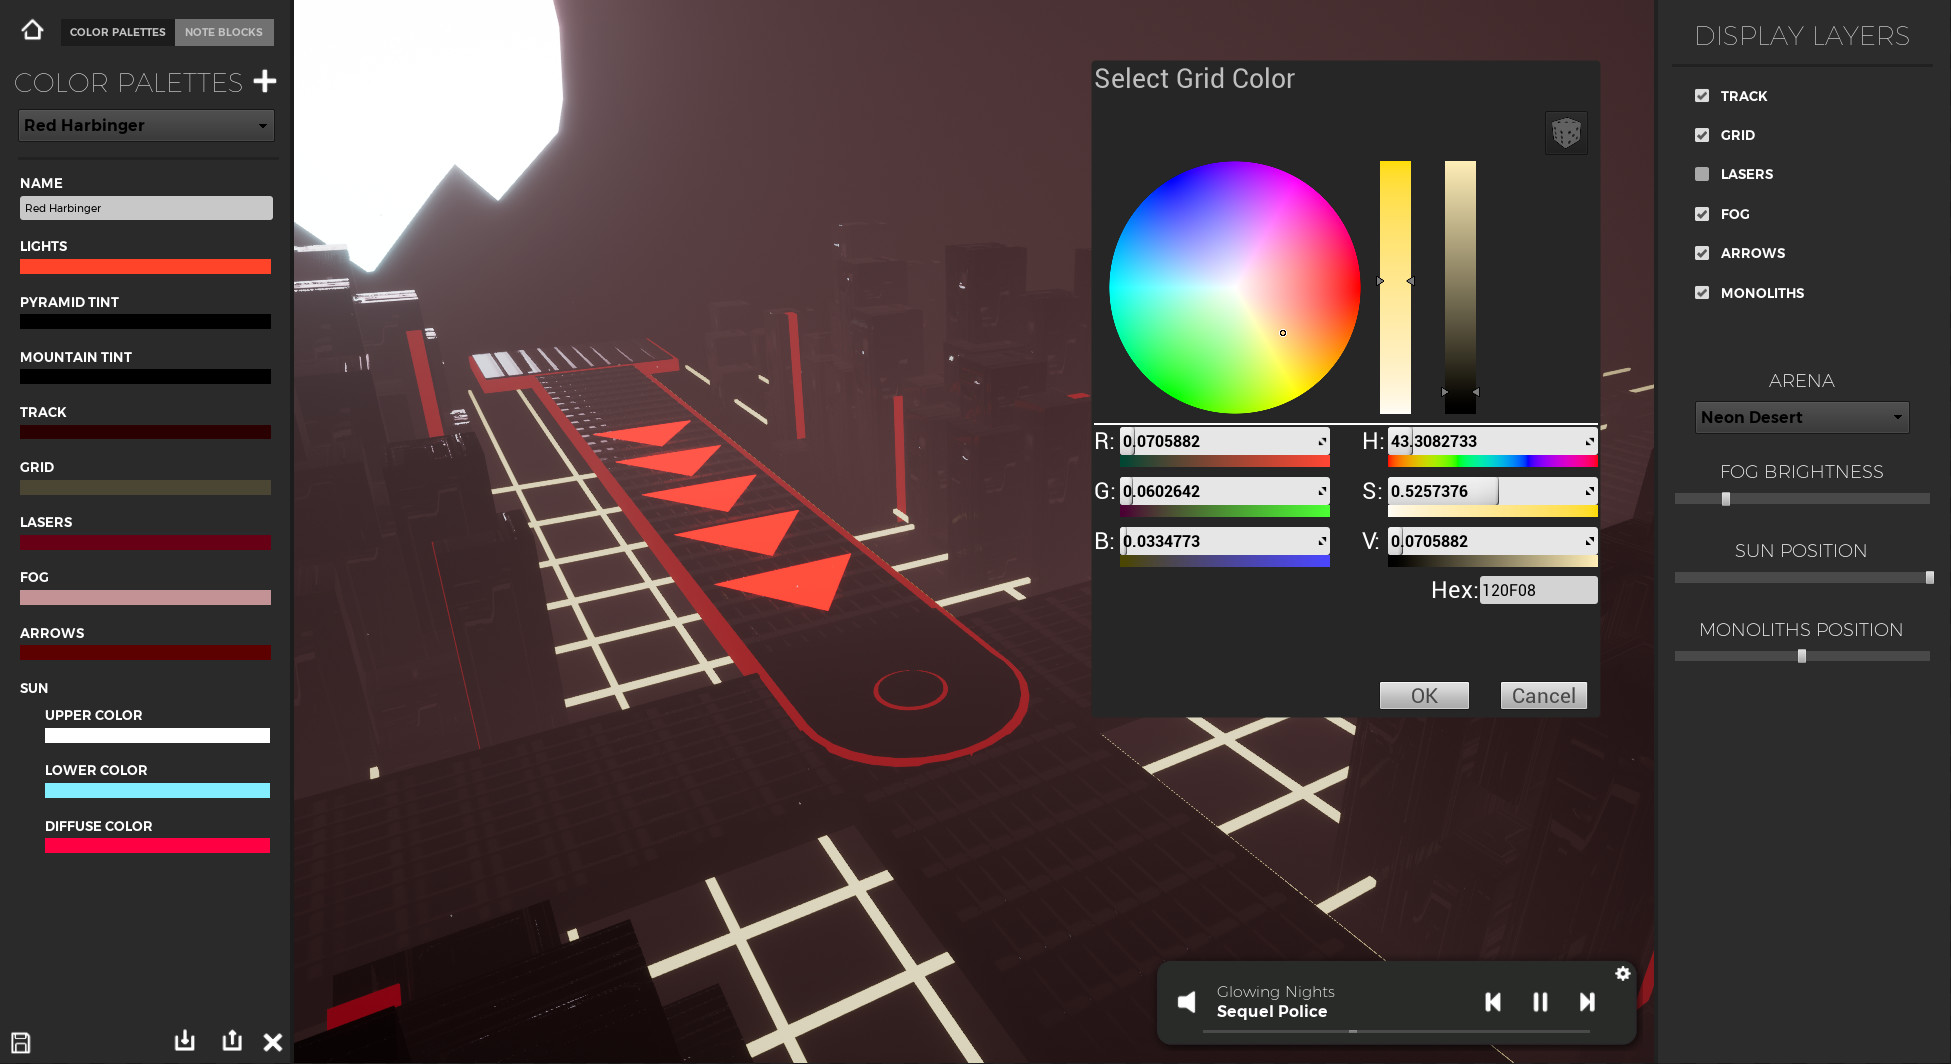Uncheck the MONOLITHS display layer
Viewport: 1951px width, 1064px height.
click(1701, 292)
